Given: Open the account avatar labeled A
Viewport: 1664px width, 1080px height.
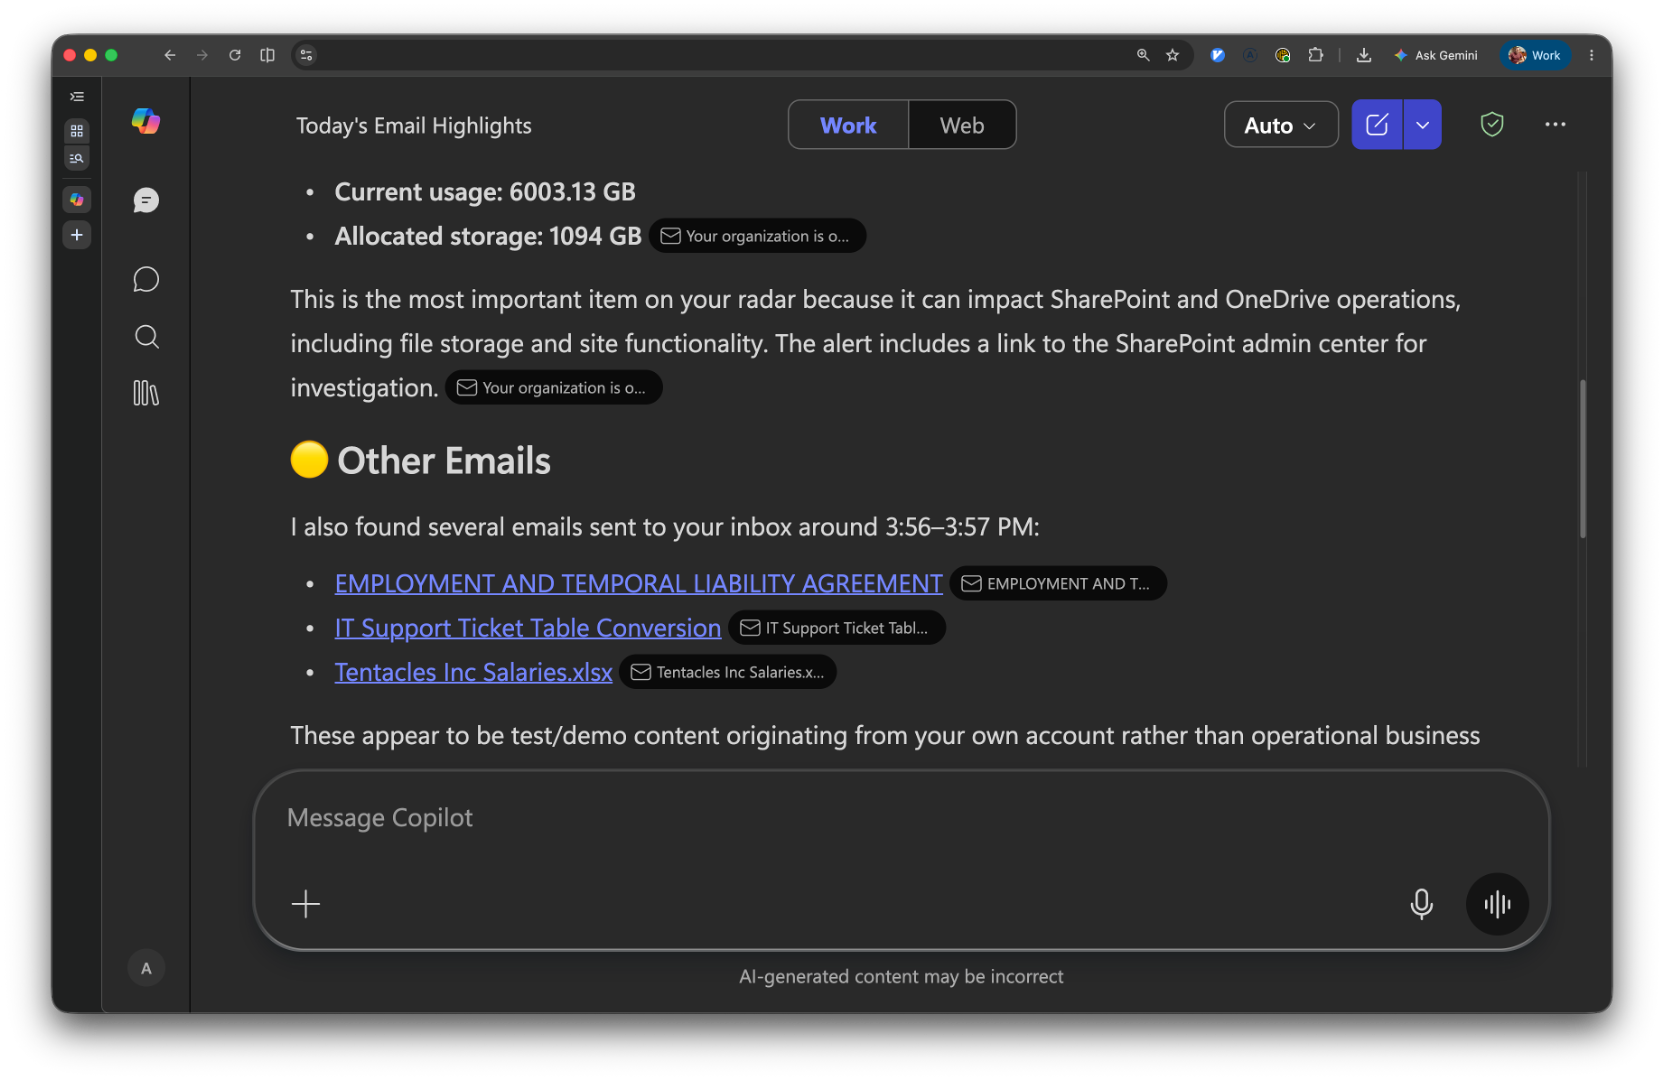Looking at the screenshot, I should pyautogui.click(x=146, y=968).
